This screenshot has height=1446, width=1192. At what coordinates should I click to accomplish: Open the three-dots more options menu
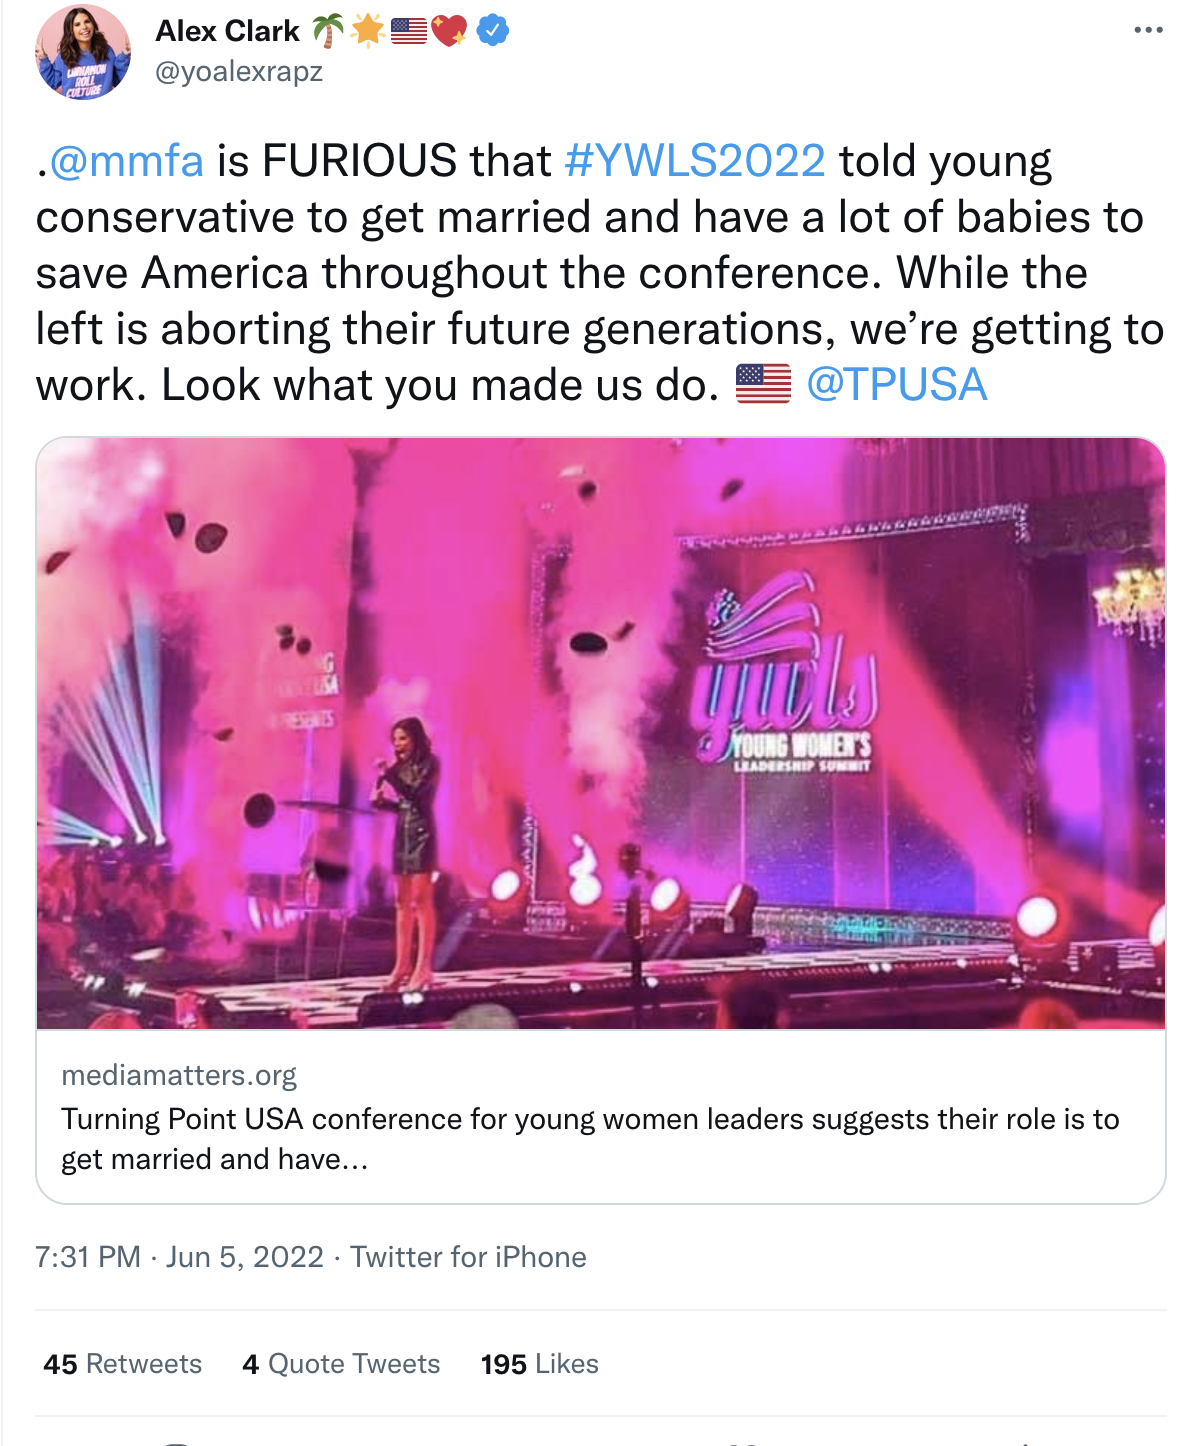(1148, 30)
